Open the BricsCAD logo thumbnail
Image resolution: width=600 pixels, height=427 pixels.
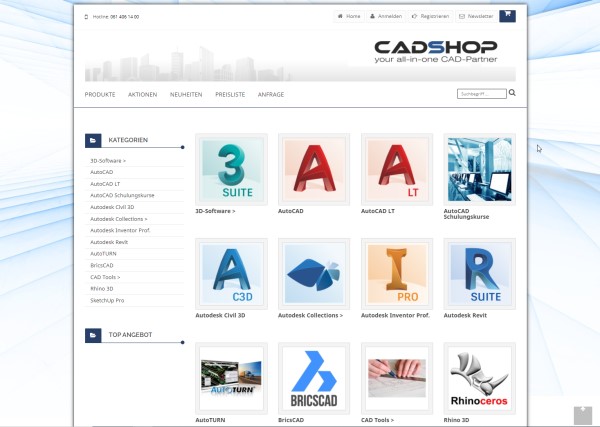click(314, 378)
